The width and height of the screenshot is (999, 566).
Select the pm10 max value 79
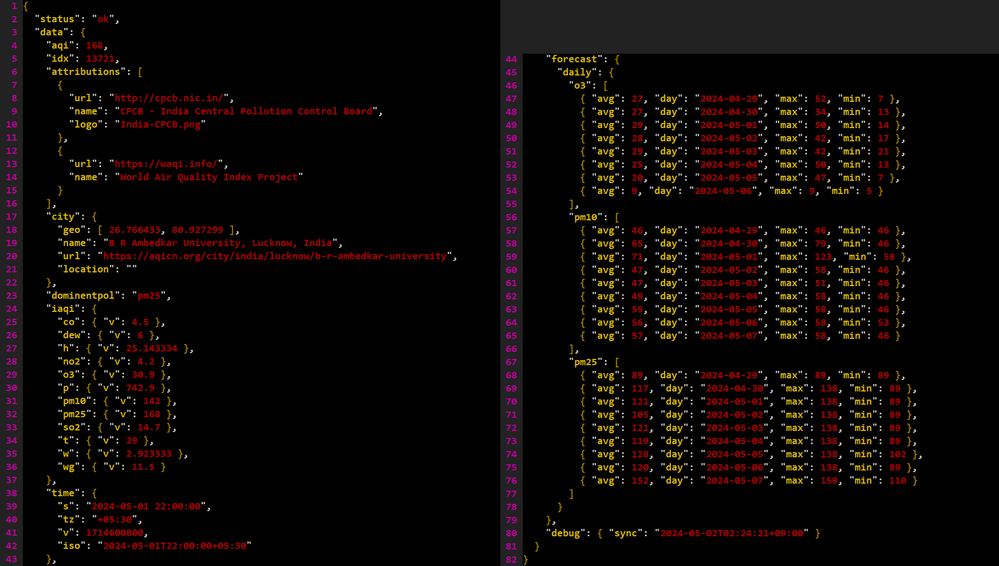[821, 243]
